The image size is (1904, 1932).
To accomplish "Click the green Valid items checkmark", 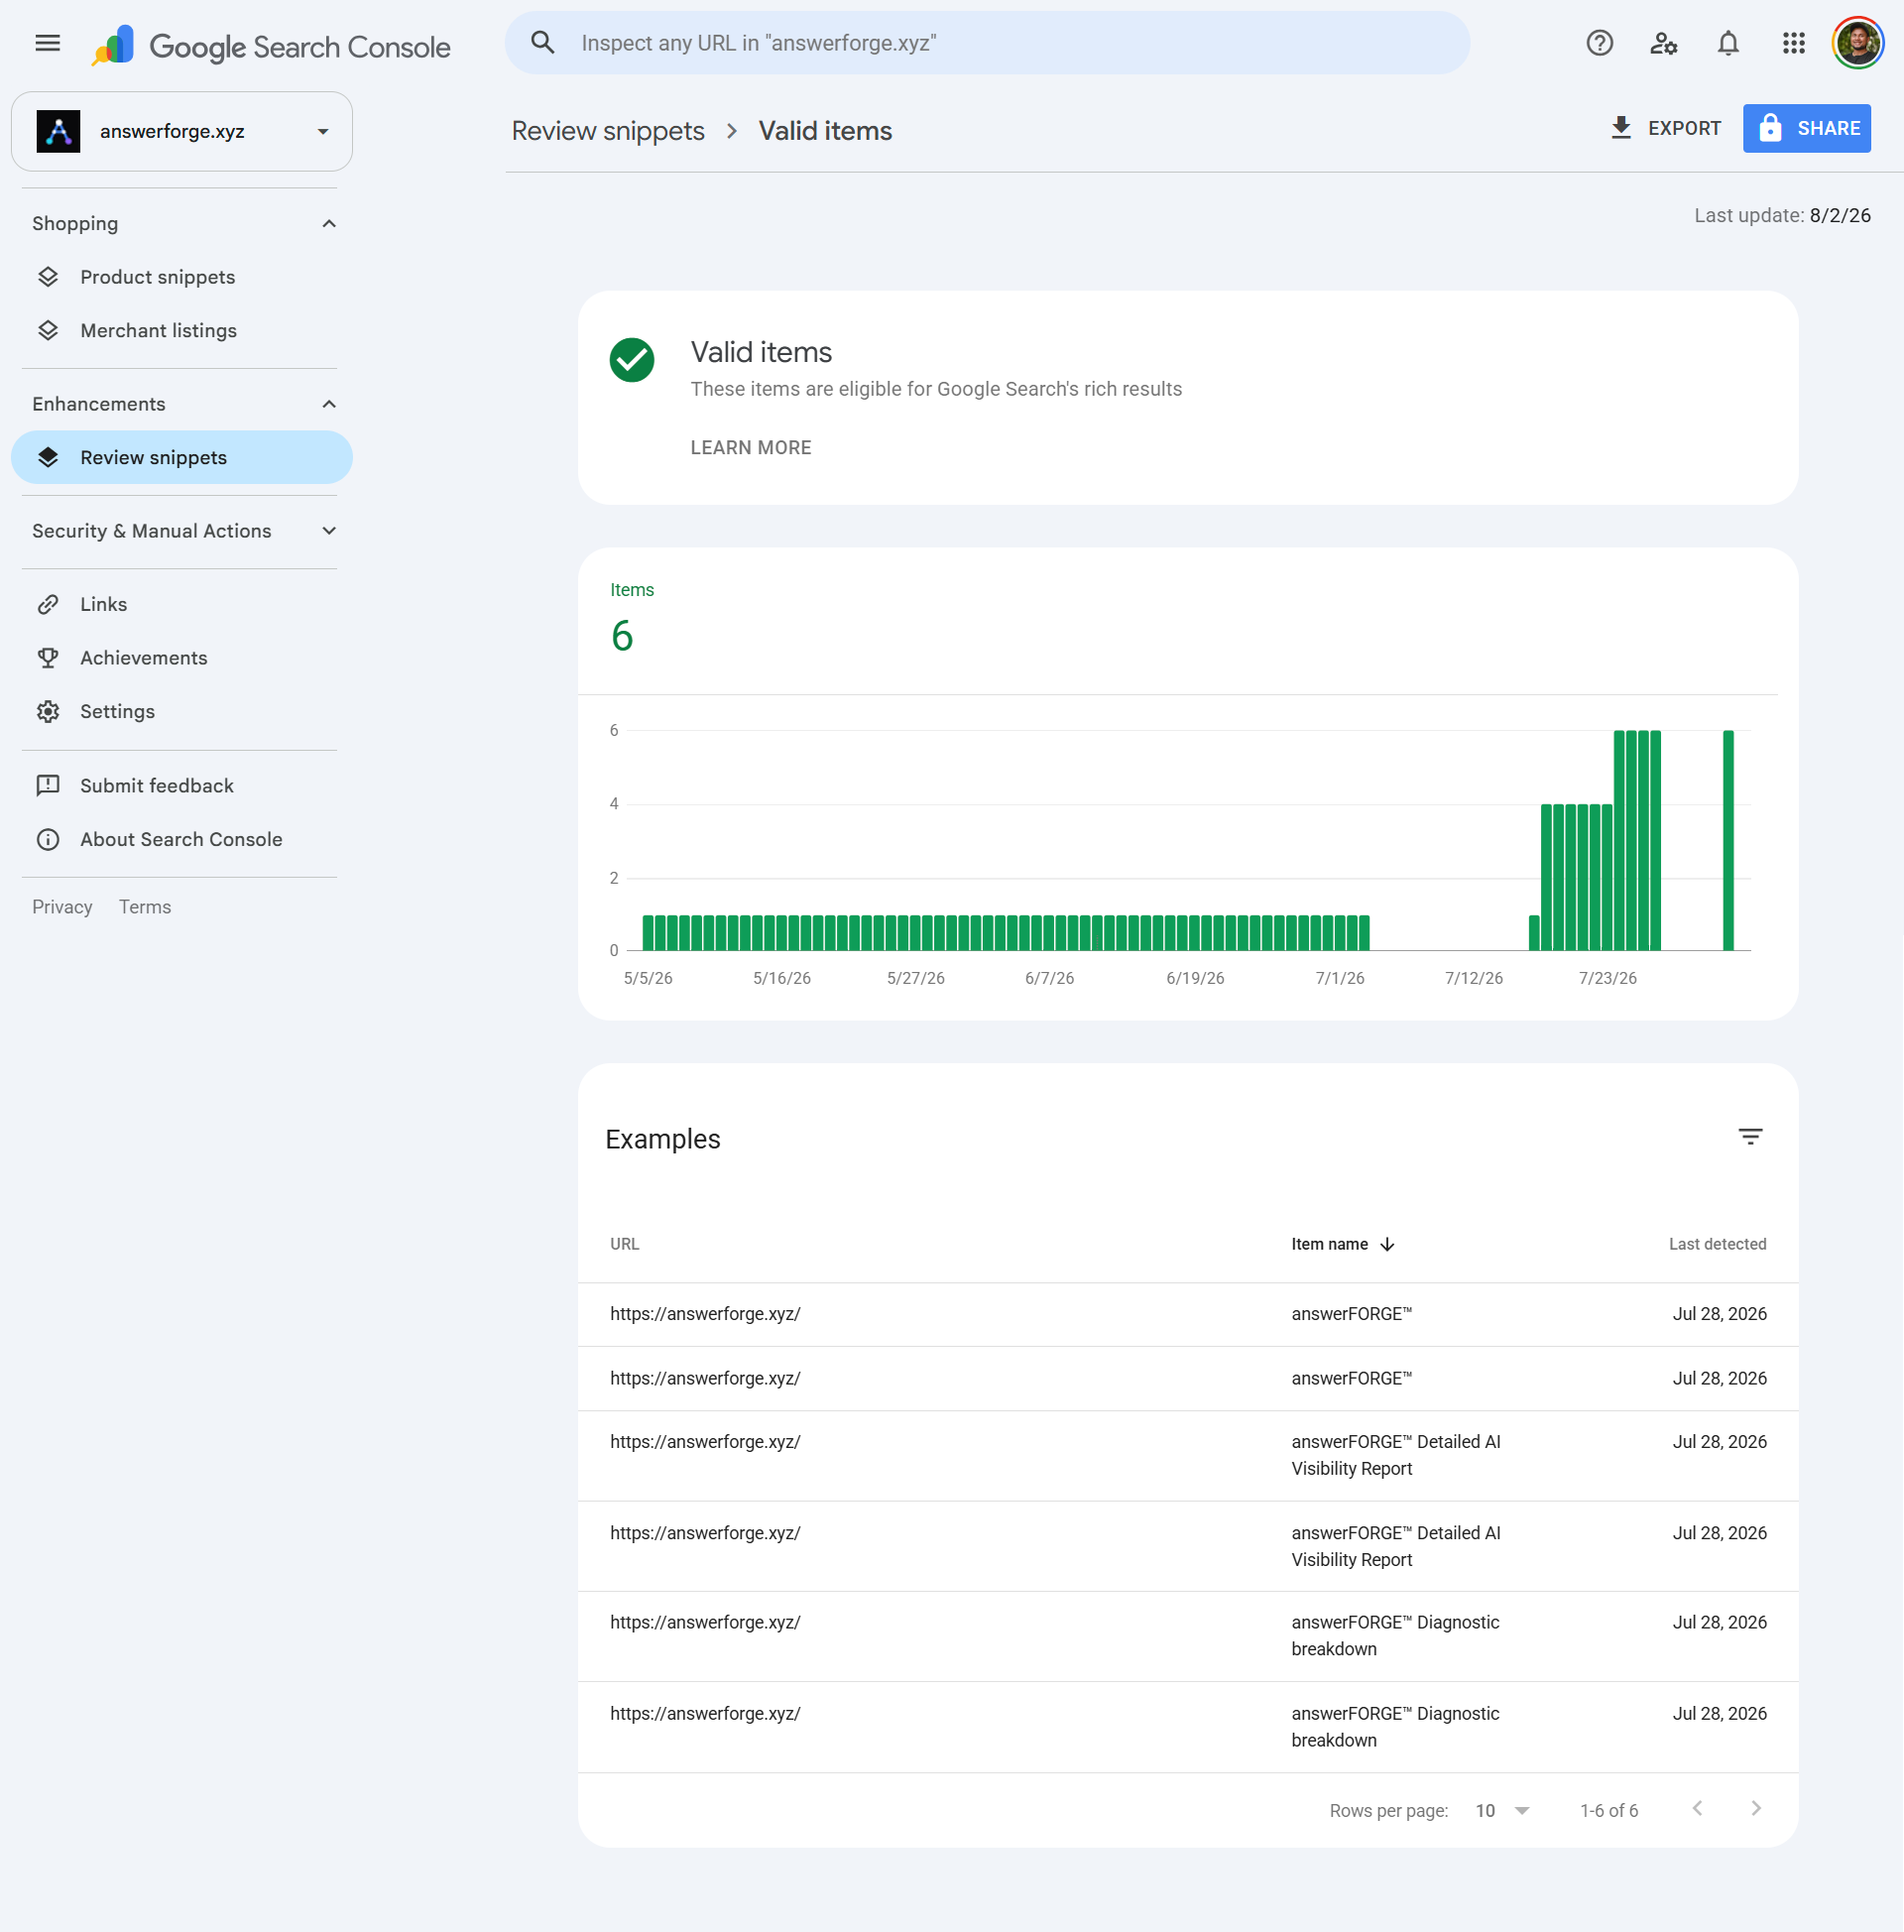I will 632,360.
